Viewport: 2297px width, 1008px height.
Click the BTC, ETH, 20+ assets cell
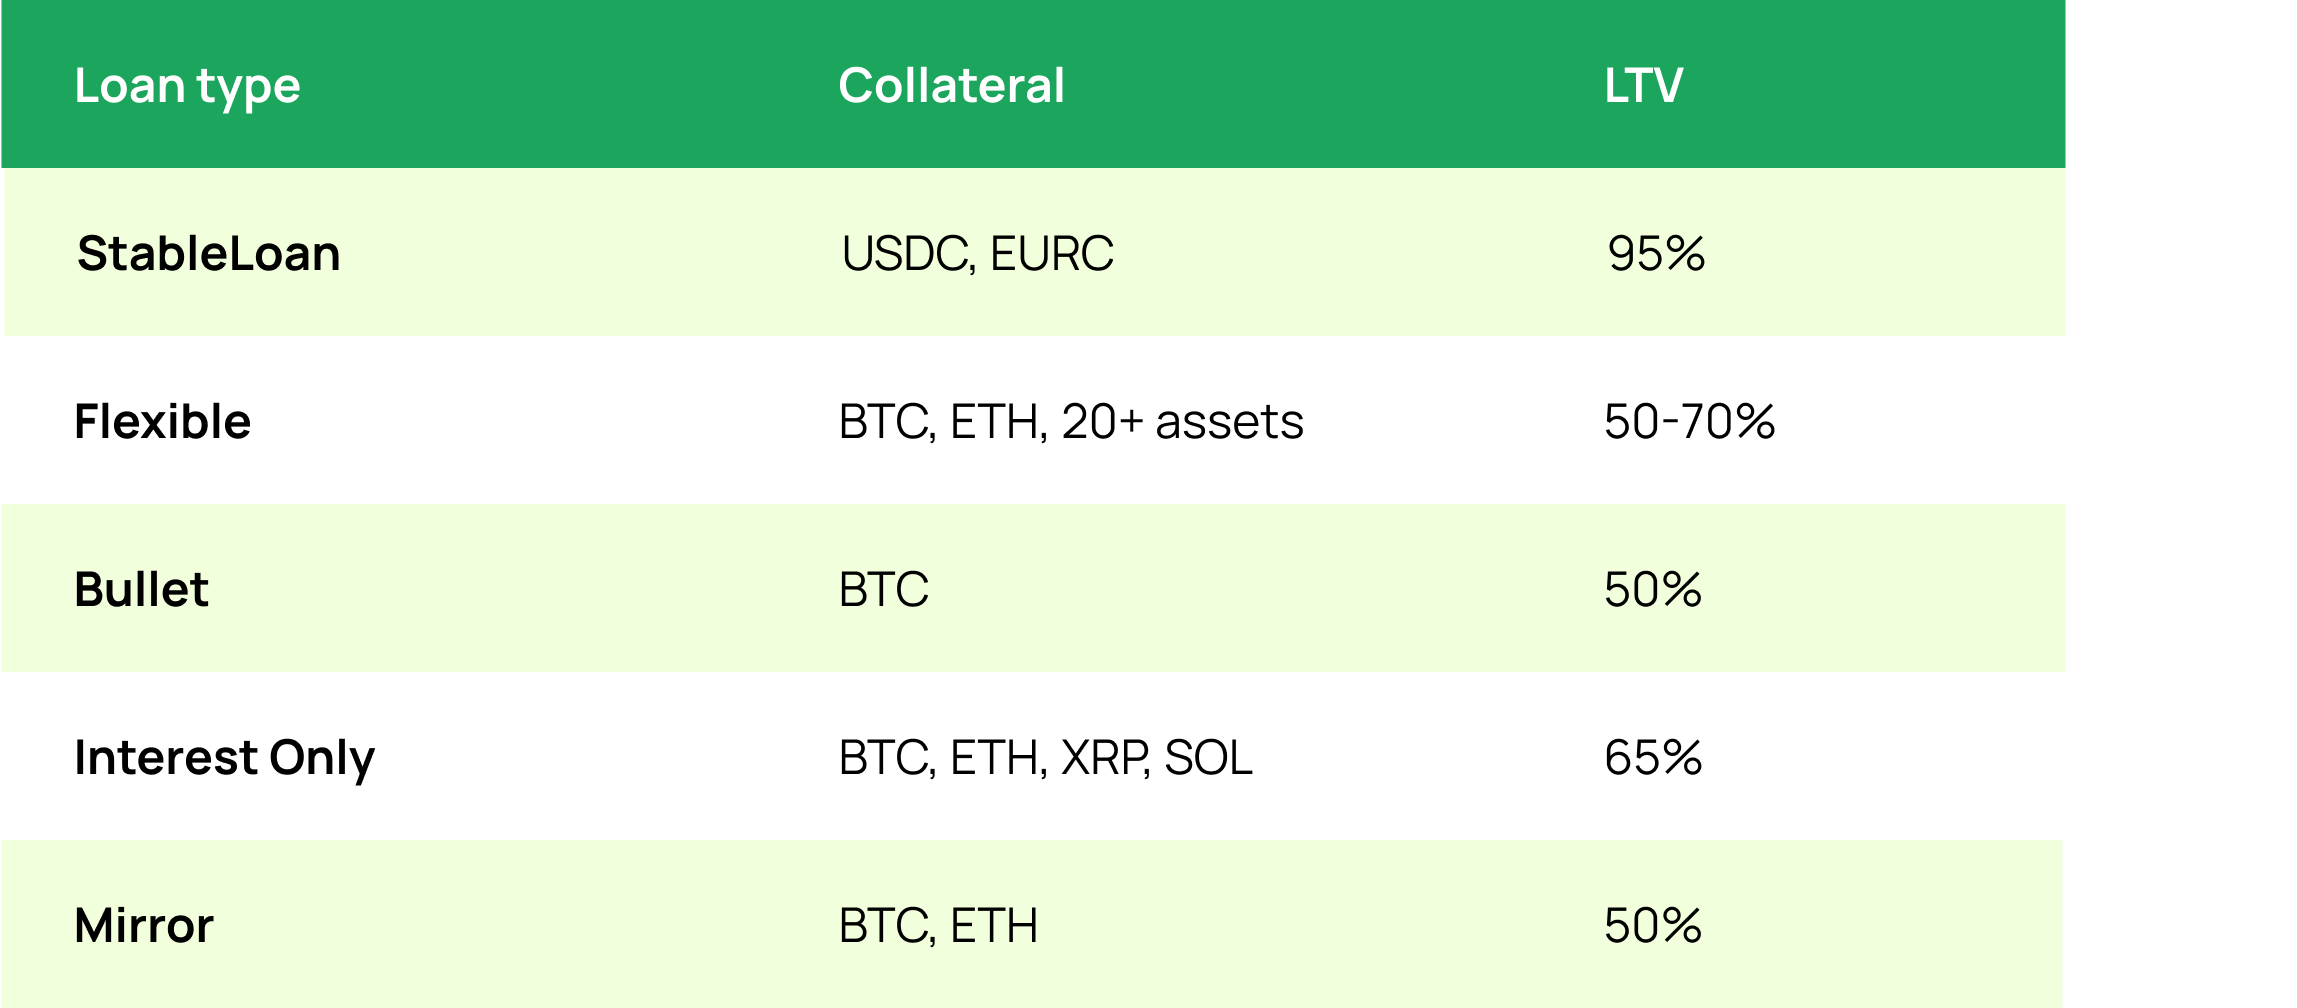click(1070, 422)
